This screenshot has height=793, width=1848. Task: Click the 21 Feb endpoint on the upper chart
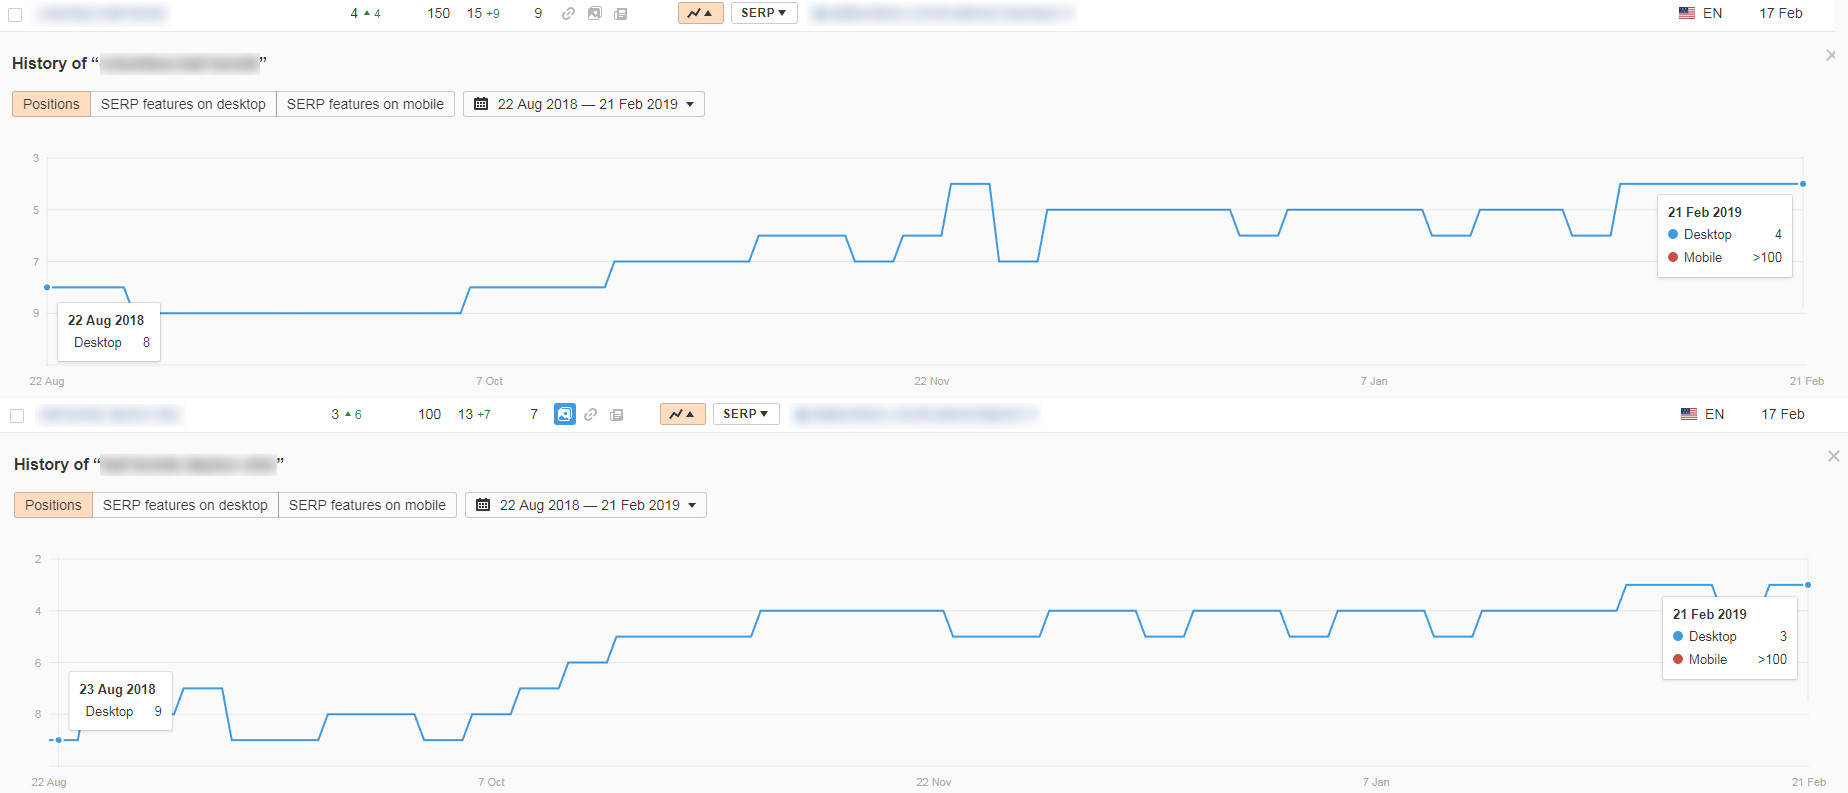pyautogui.click(x=1803, y=184)
